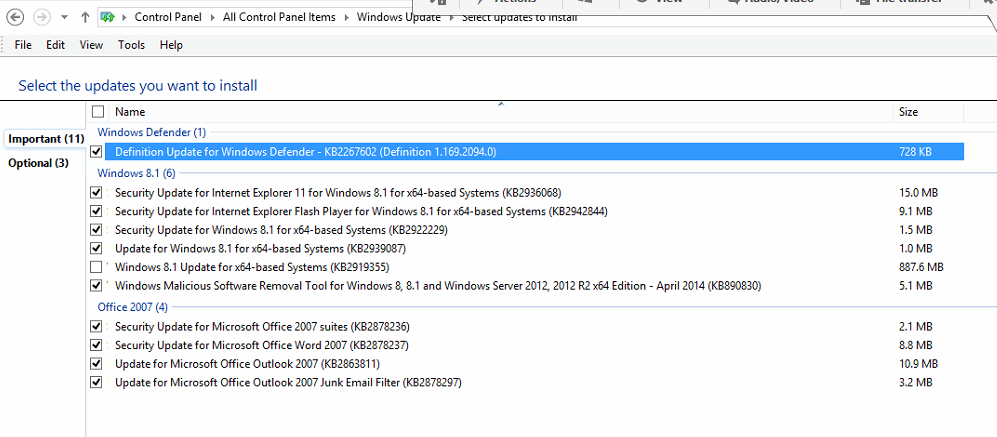Switch to Important (11) tab

[45, 139]
